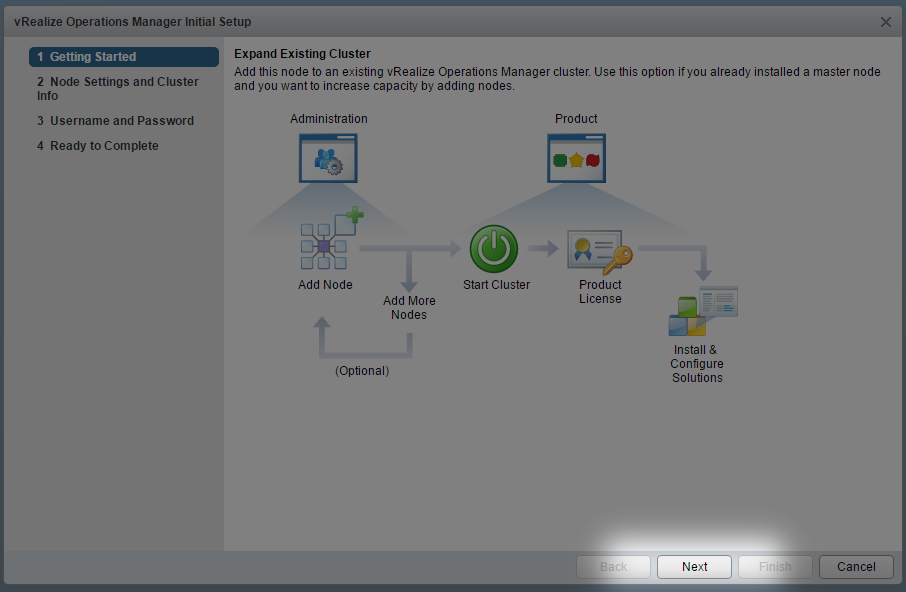906x592 pixels.
Task: Select step 1 Getting Started
Action: pos(124,57)
